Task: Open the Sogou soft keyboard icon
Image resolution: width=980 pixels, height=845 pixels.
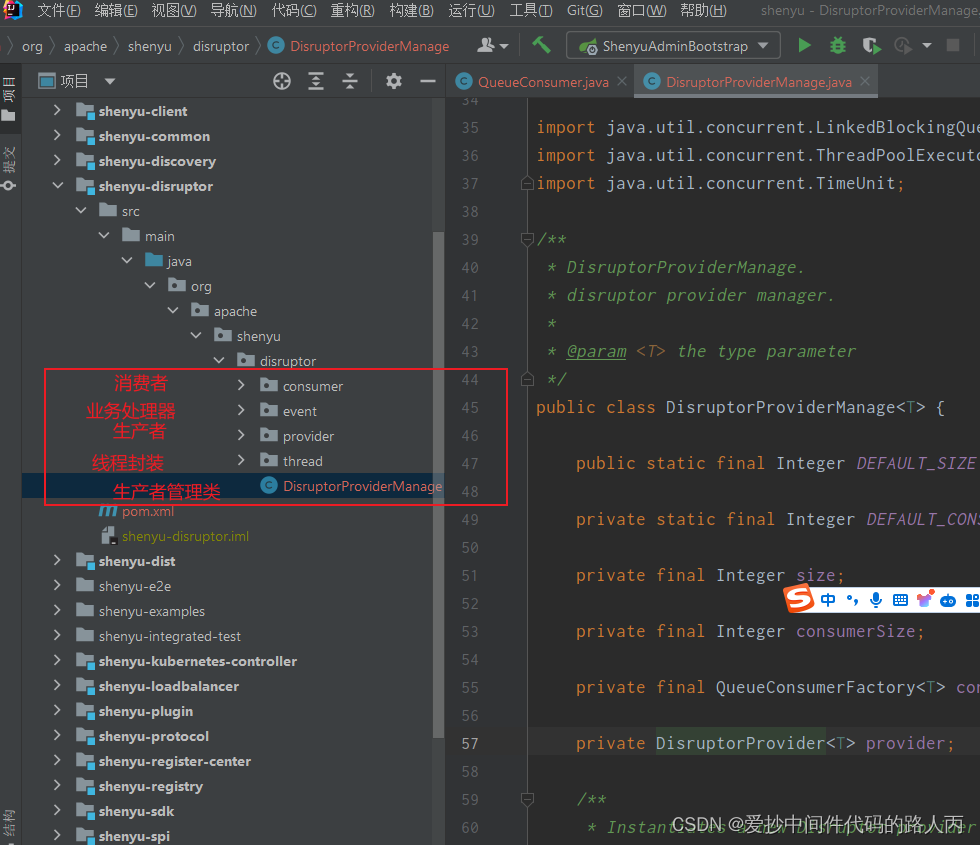Action: [x=901, y=600]
